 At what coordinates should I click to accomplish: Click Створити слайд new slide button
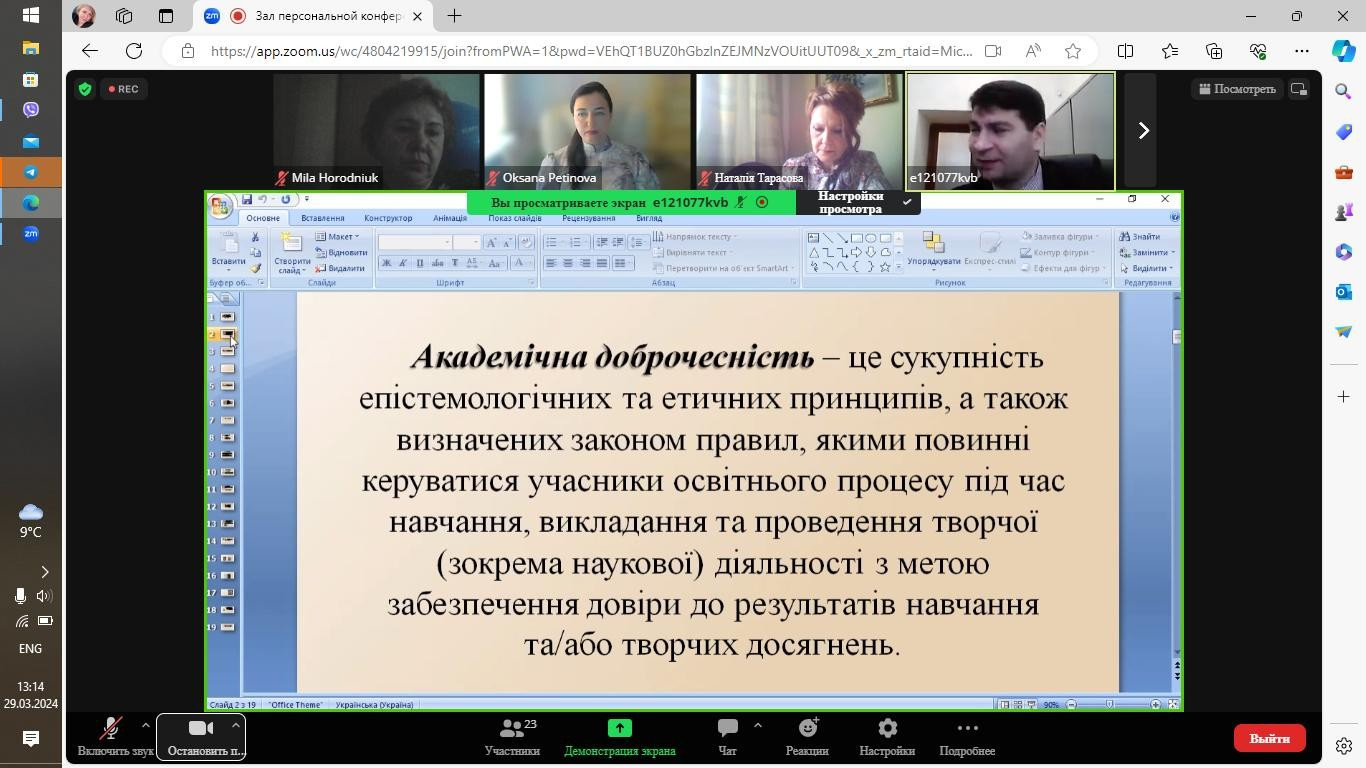(292, 253)
